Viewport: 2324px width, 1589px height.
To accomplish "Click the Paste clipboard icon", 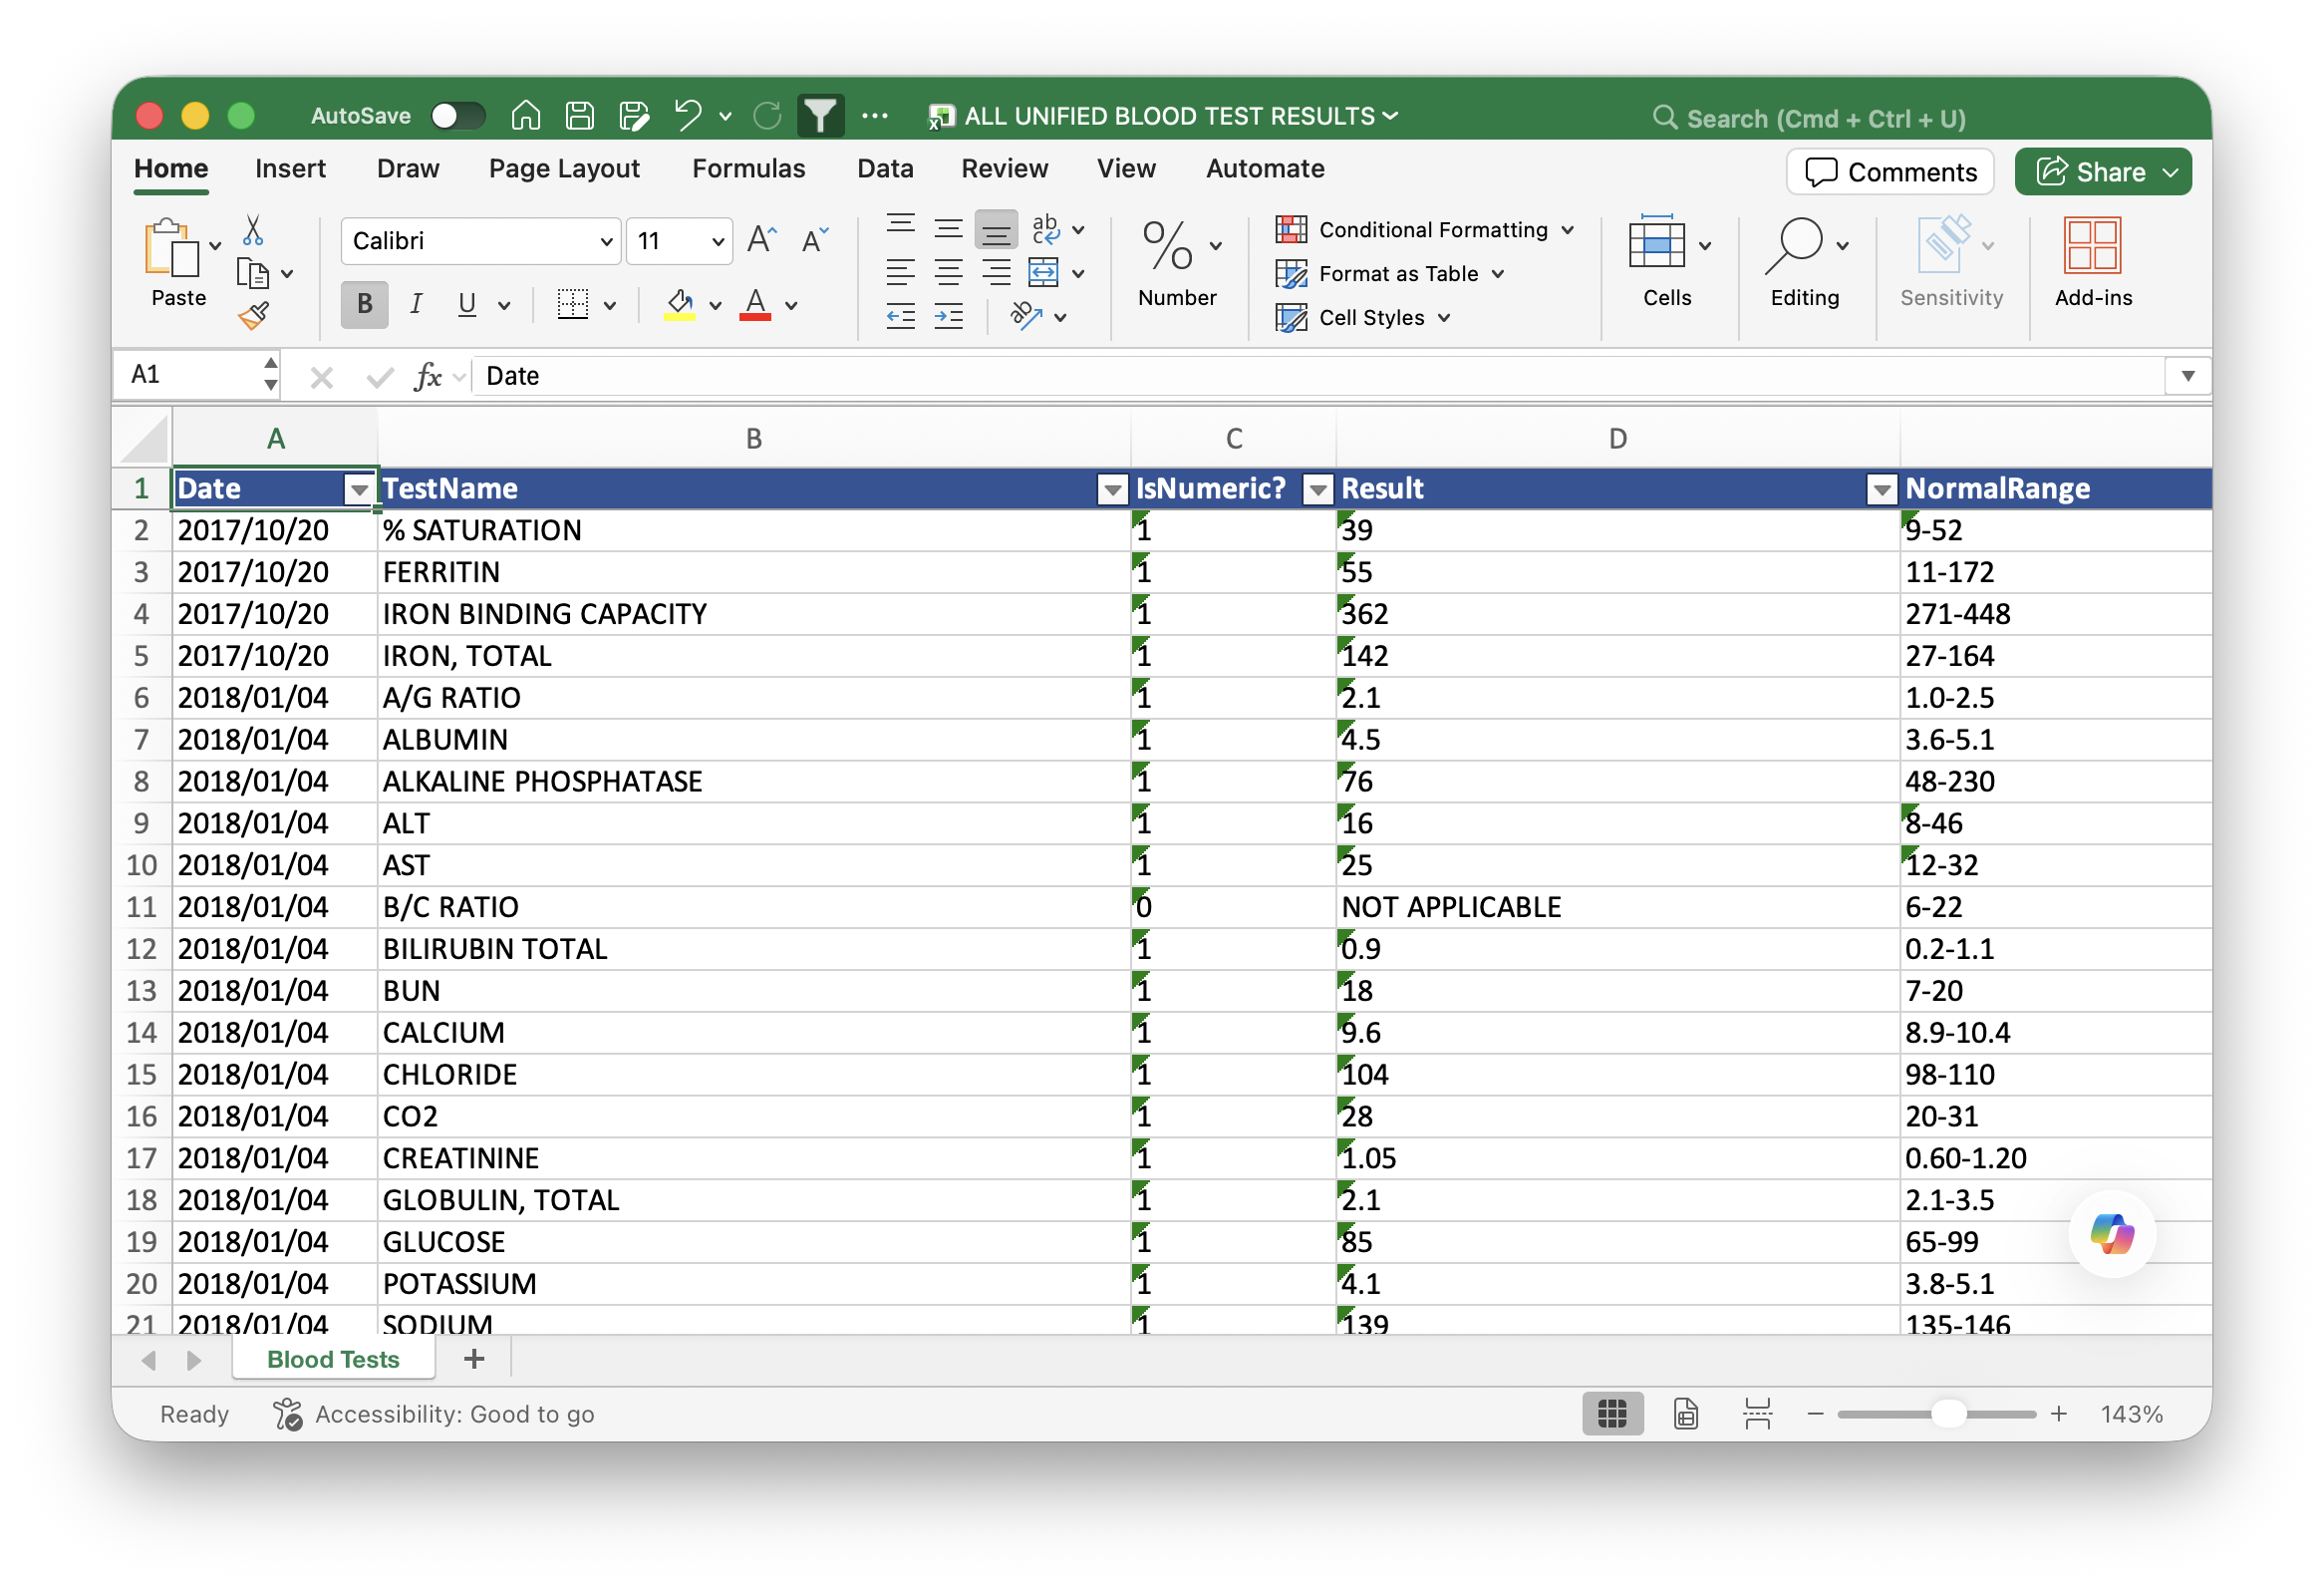I will coord(171,246).
